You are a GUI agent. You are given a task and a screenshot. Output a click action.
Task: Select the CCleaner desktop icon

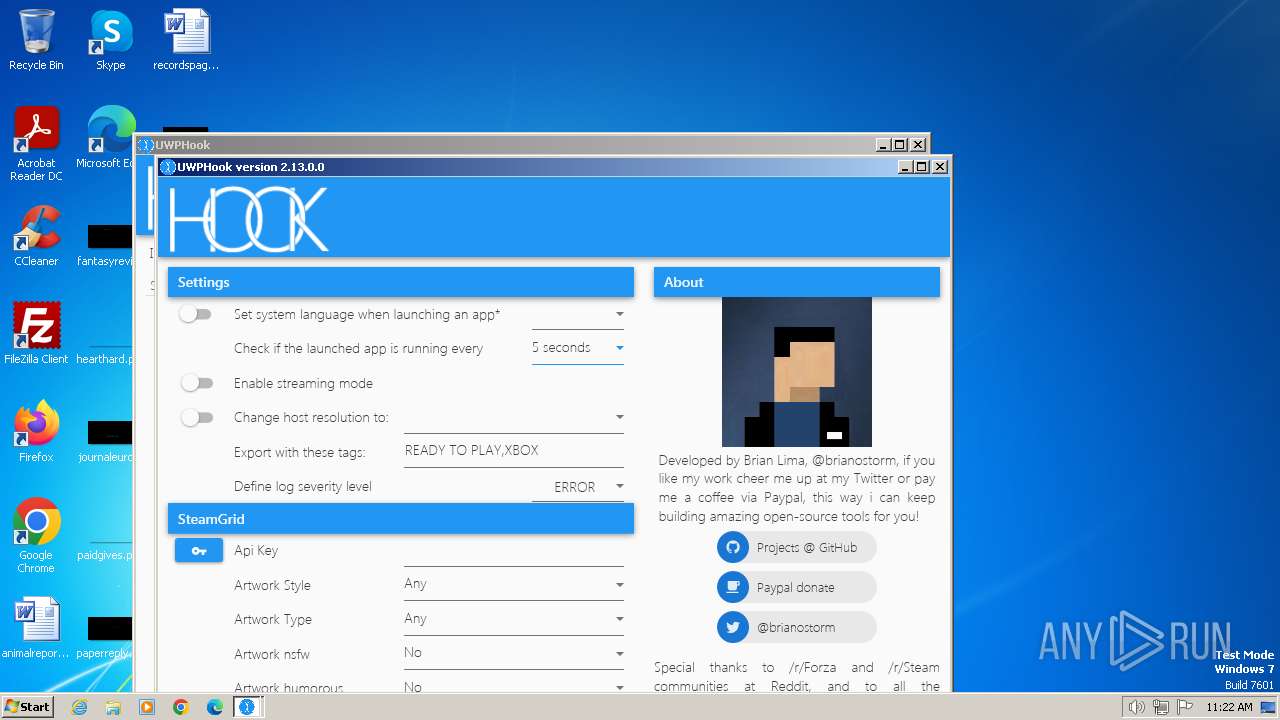pyautogui.click(x=36, y=236)
